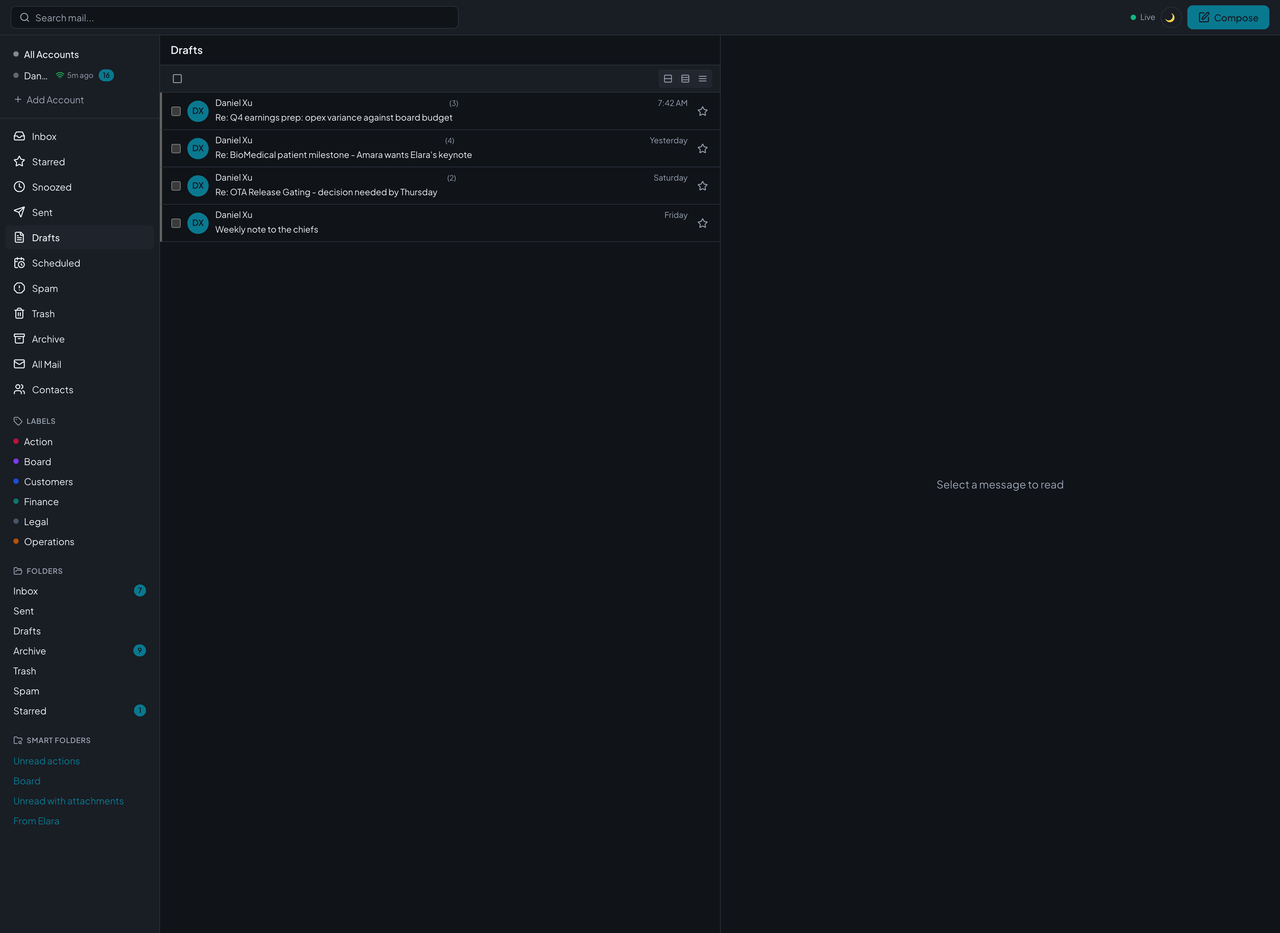1280x933 pixels.
Task: Open the OTA Release Gating draft
Action: [x=440, y=186]
